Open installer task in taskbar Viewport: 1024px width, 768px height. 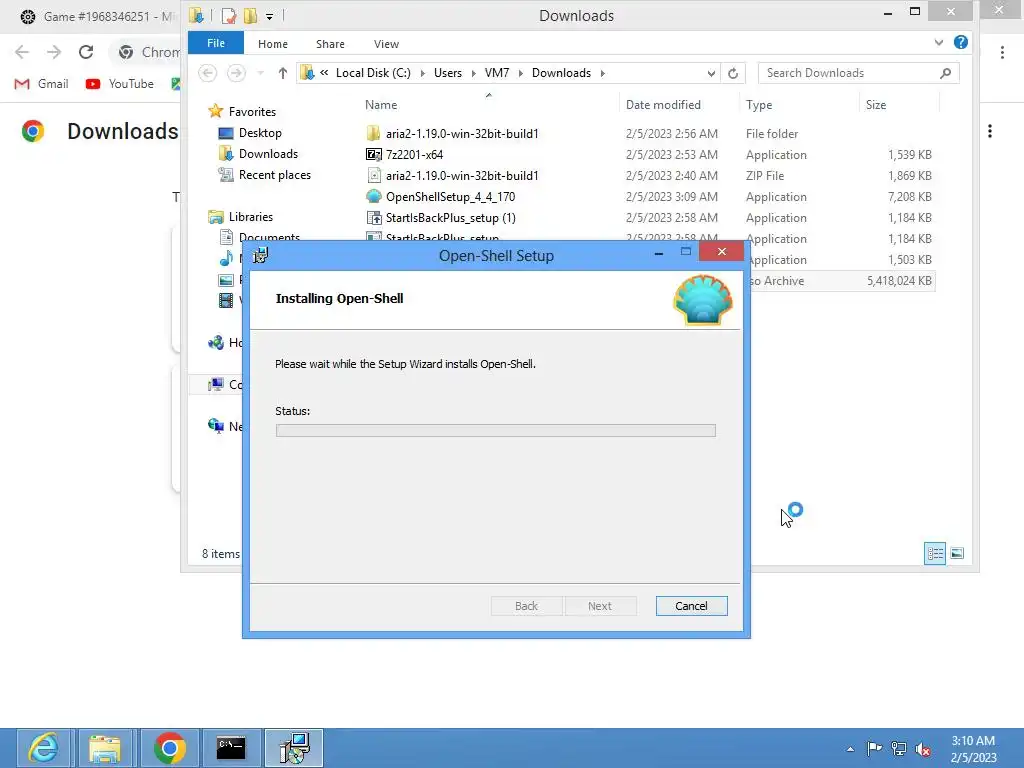coord(294,748)
